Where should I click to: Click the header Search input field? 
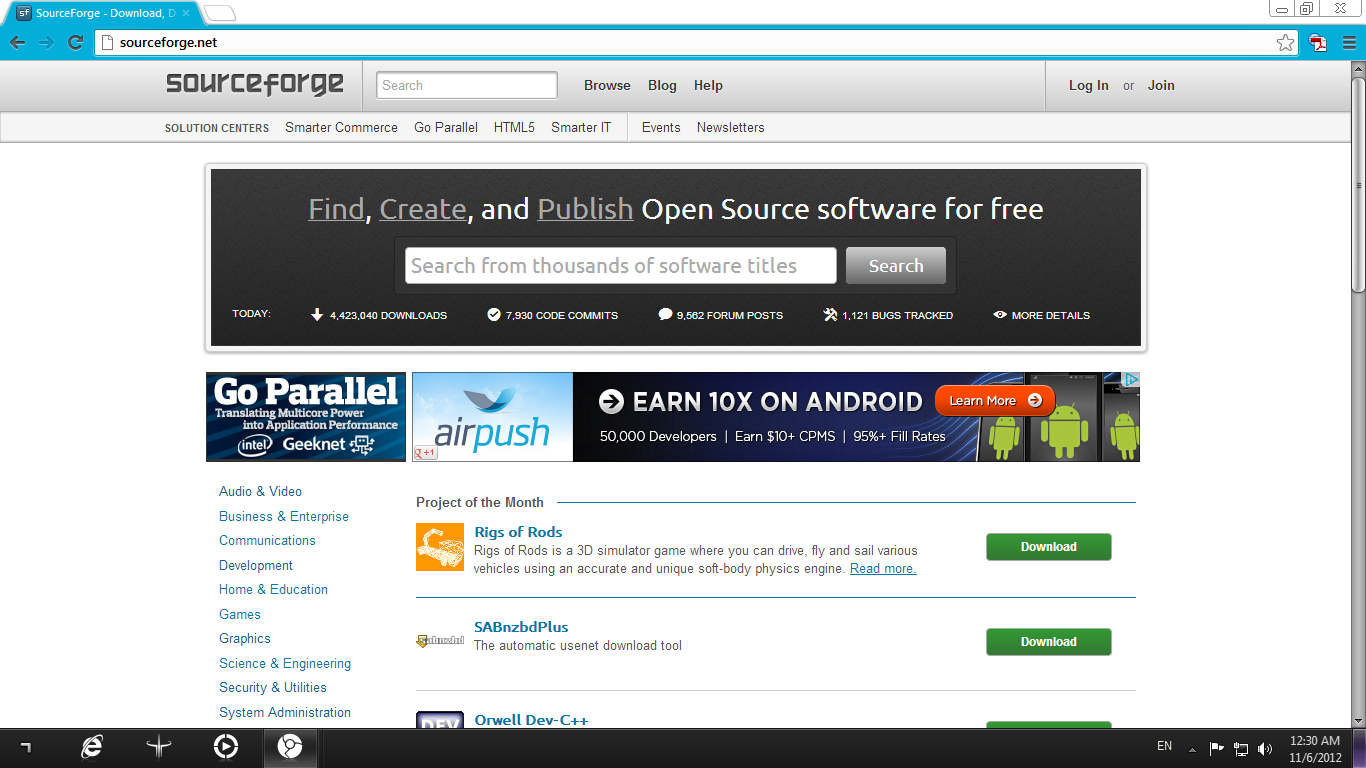[467, 85]
